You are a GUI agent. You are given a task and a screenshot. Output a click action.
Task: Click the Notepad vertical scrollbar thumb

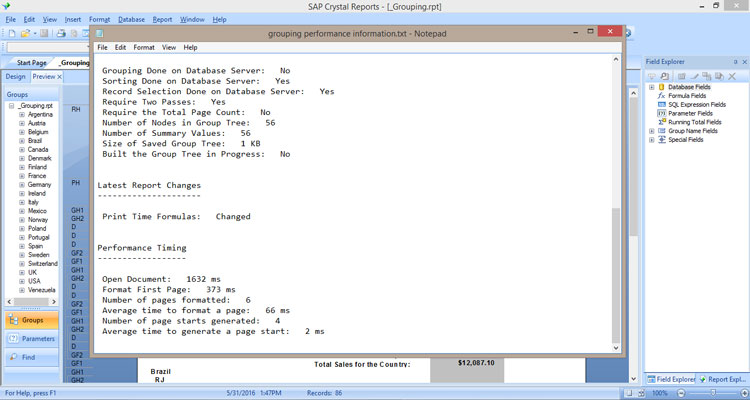[616, 275]
